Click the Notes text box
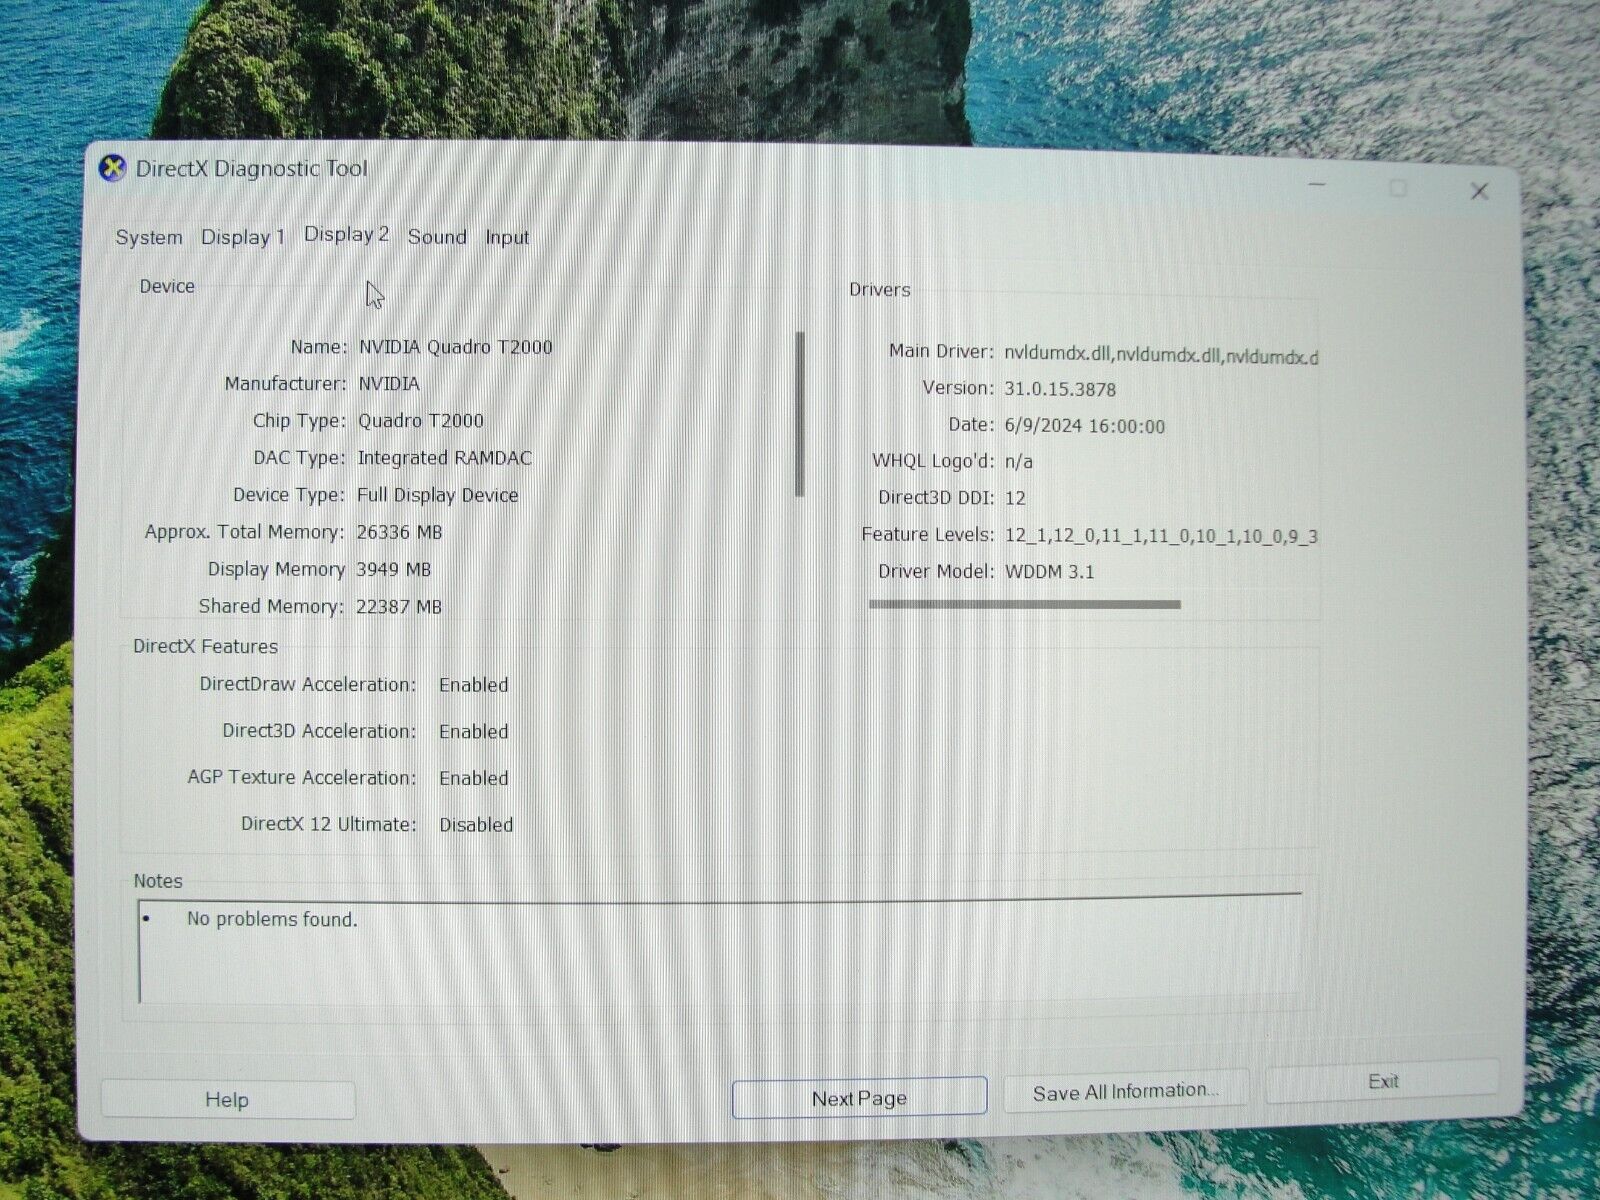 click(720, 950)
